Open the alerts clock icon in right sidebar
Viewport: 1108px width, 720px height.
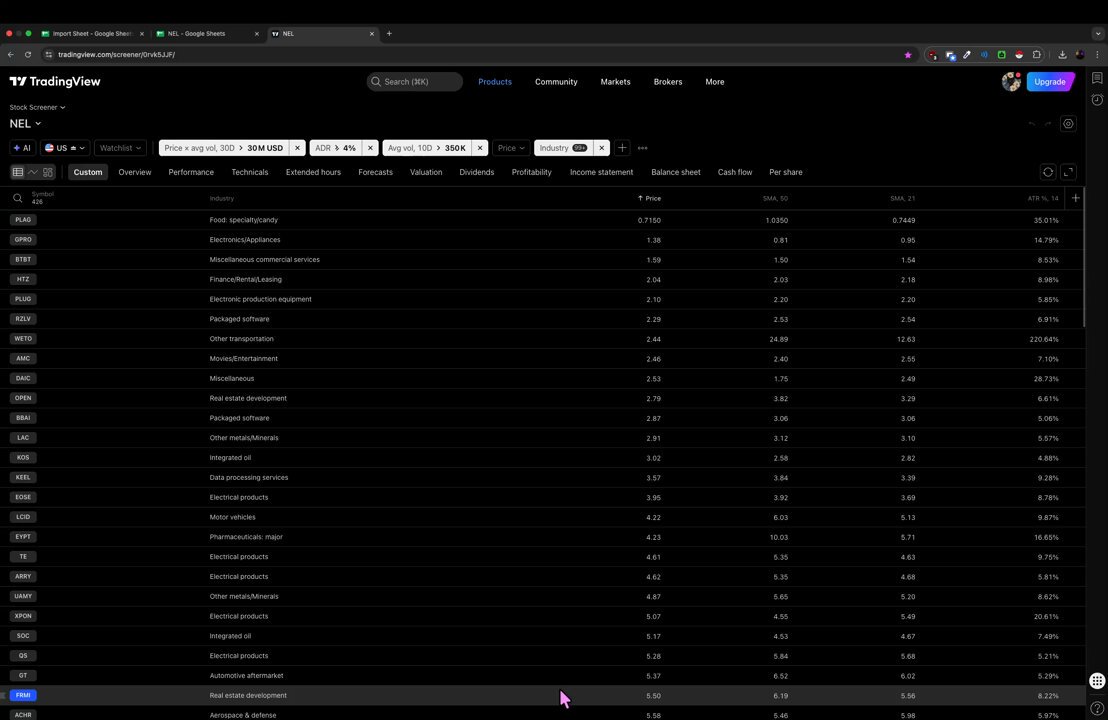[1097, 100]
